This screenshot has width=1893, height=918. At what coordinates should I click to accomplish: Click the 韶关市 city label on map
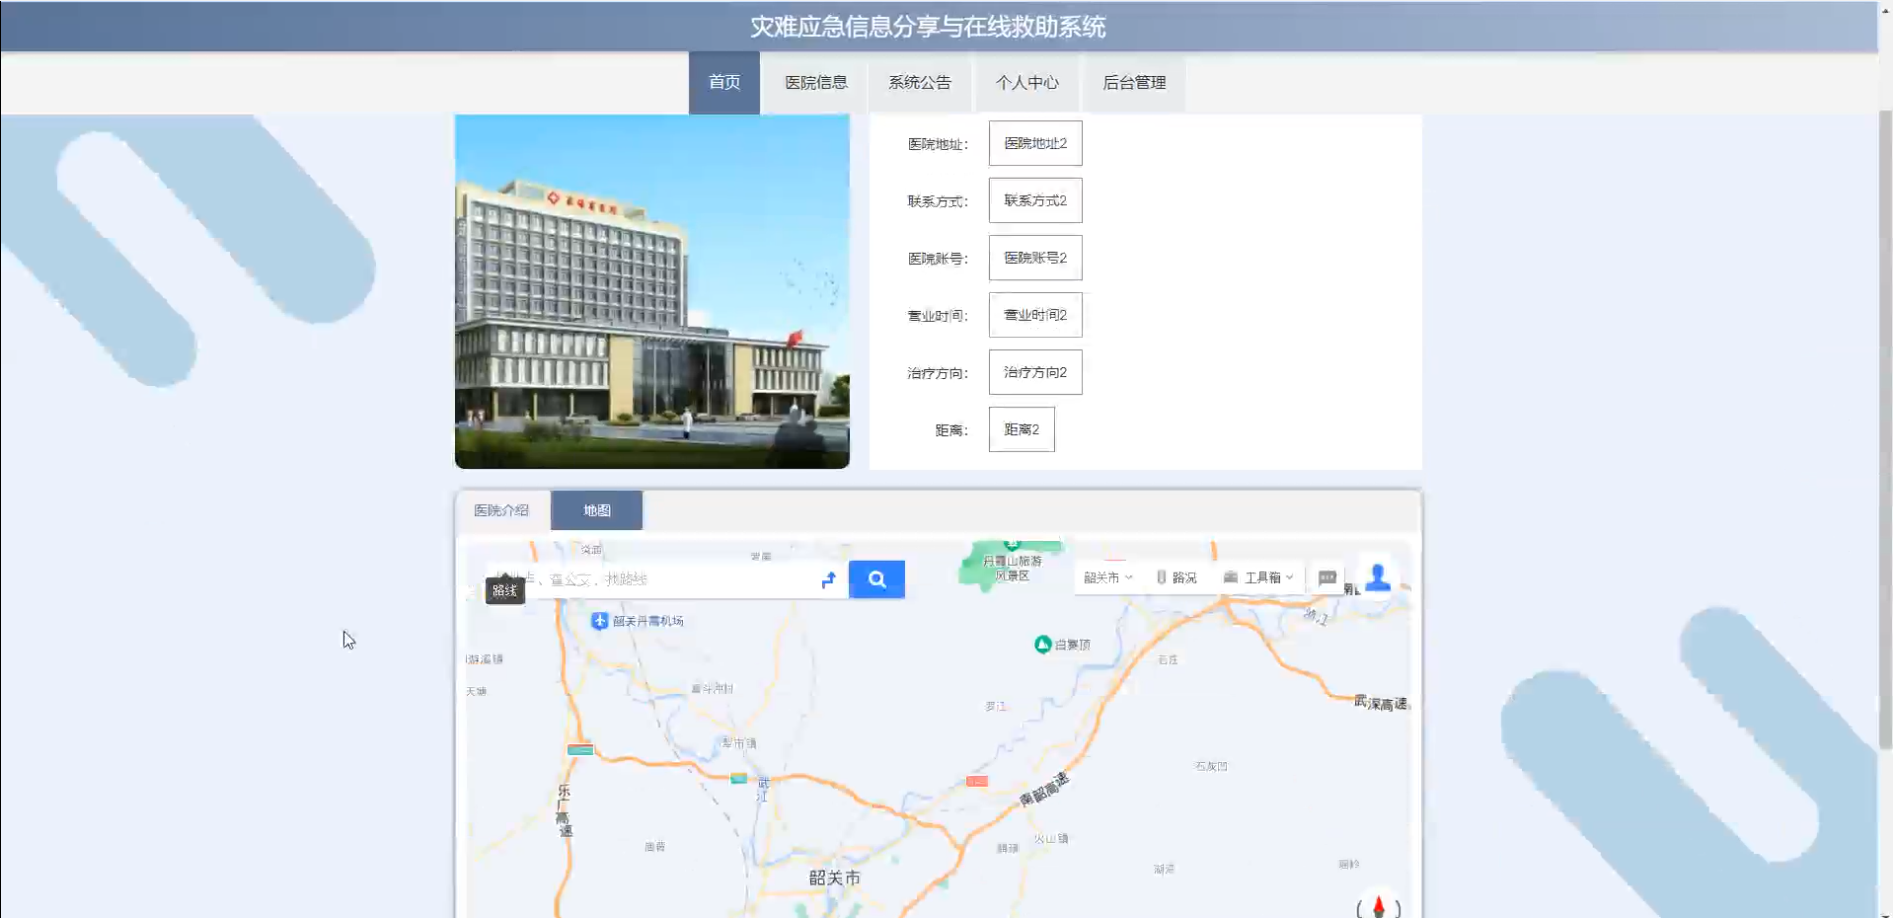click(x=834, y=878)
